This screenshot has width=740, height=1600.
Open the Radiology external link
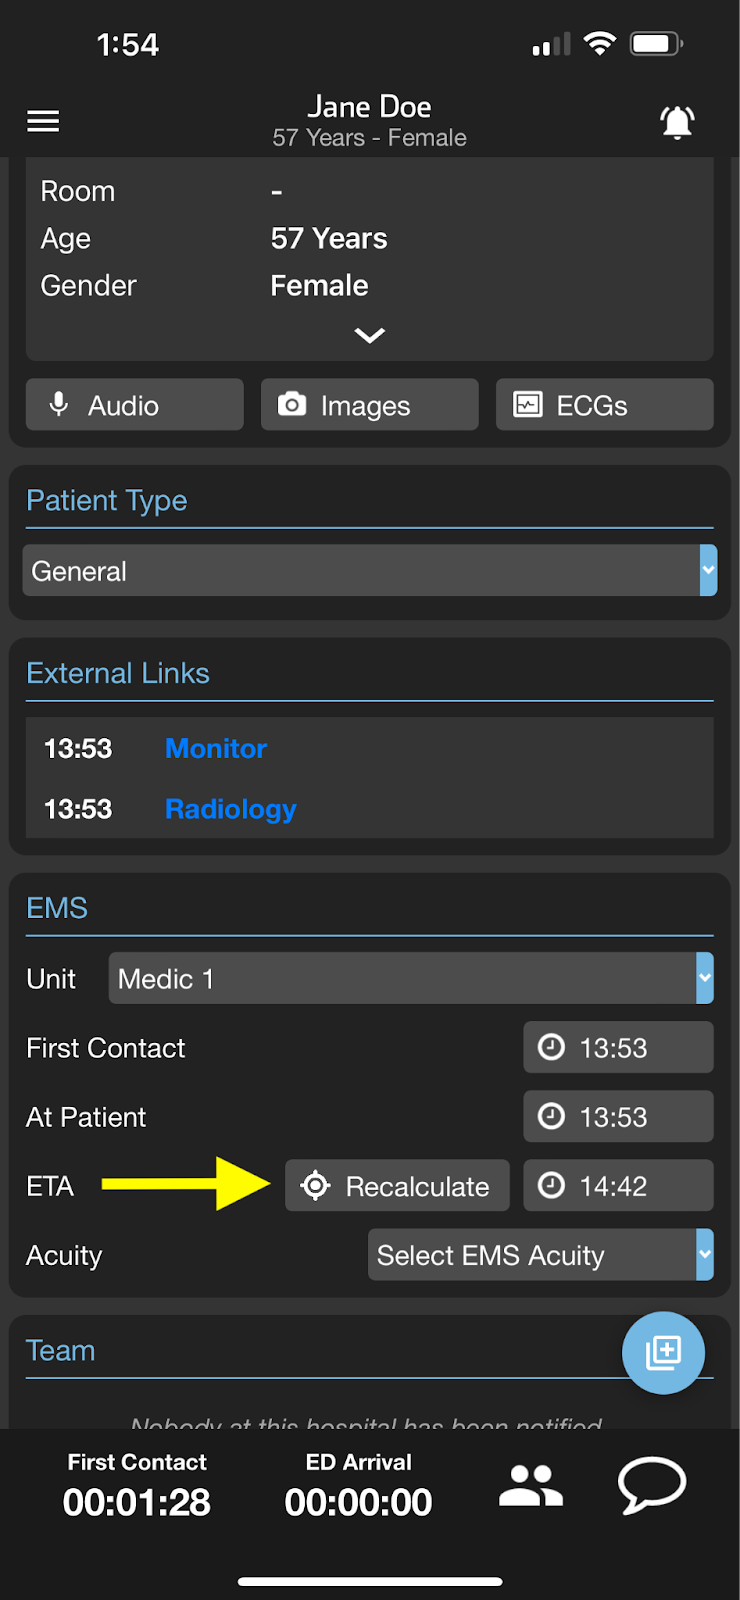coord(231,809)
